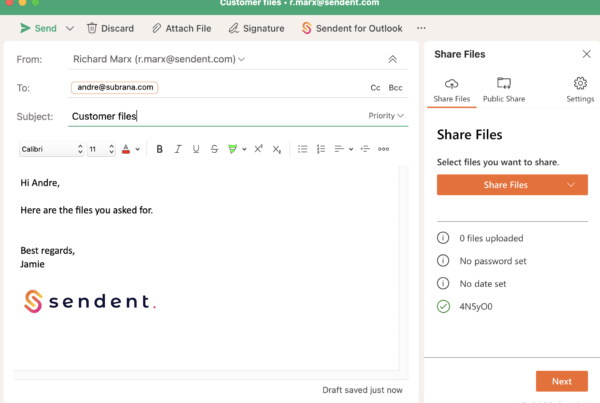Click the orange Next button
Screen dimensions: 600x403
(x=561, y=381)
